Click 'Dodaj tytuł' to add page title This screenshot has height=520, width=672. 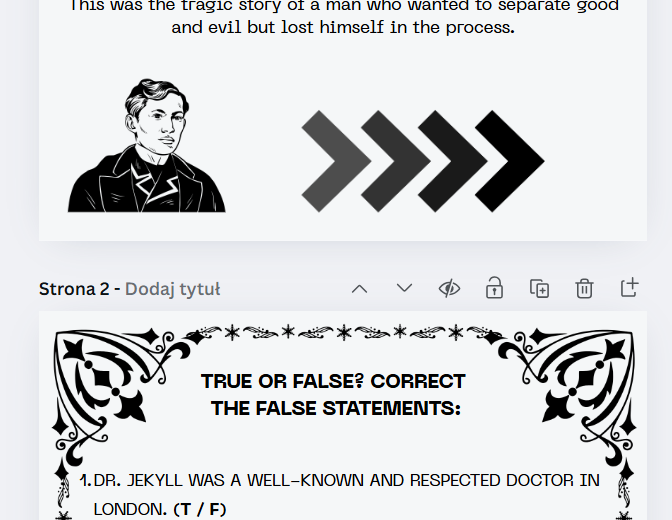point(173,289)
